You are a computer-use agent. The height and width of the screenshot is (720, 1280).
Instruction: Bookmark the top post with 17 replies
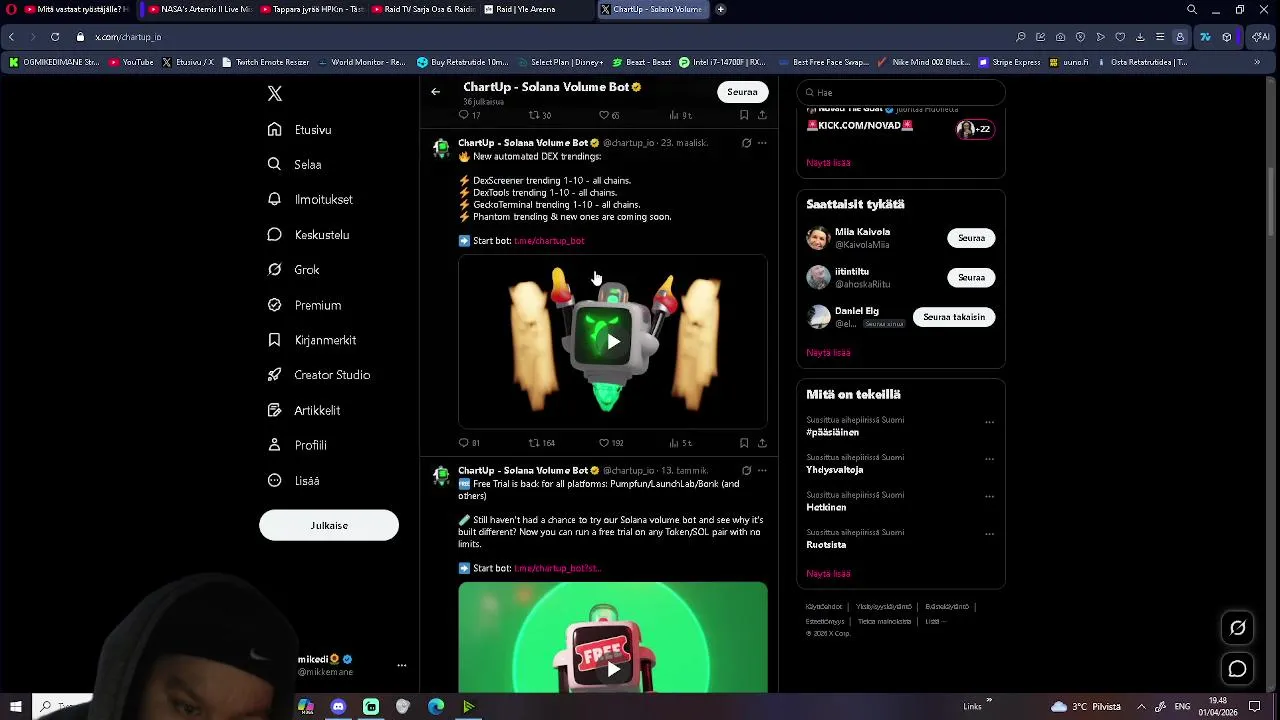click(x=744, y=115)
